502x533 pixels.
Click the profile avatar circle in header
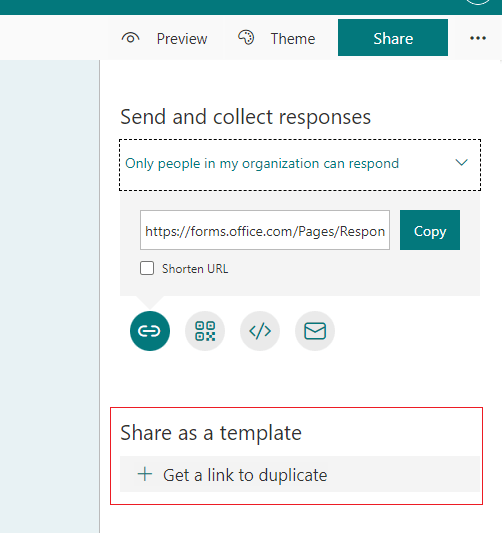pos(478,1)
